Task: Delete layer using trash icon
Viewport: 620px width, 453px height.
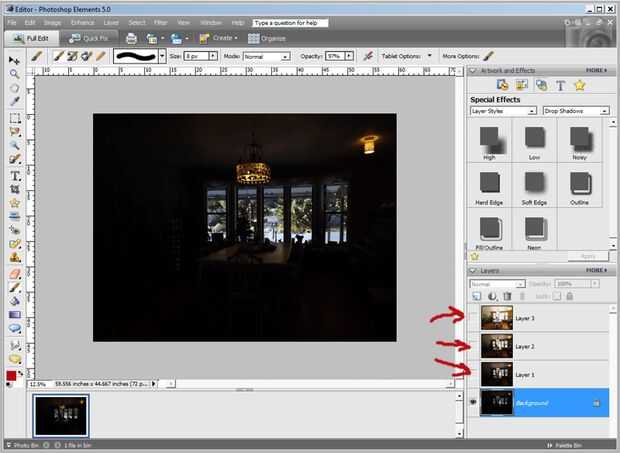Action: 507,296
